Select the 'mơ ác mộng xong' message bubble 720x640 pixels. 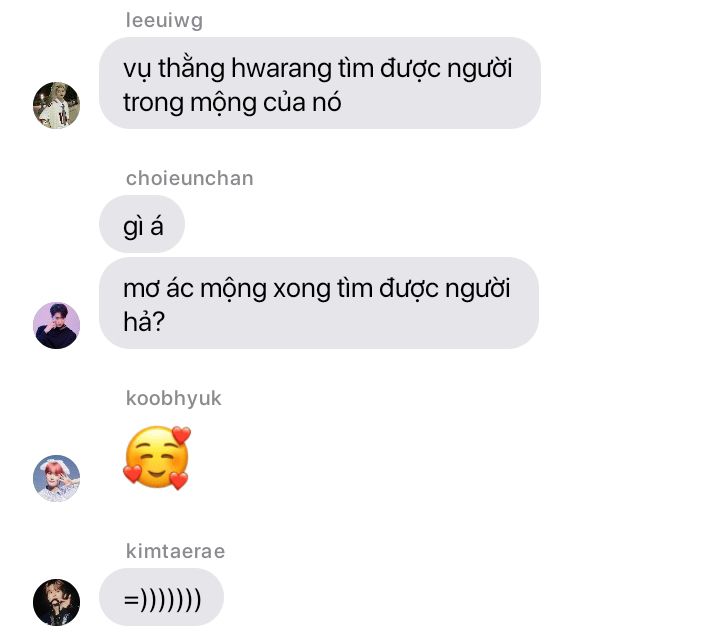tap(319, 303)
